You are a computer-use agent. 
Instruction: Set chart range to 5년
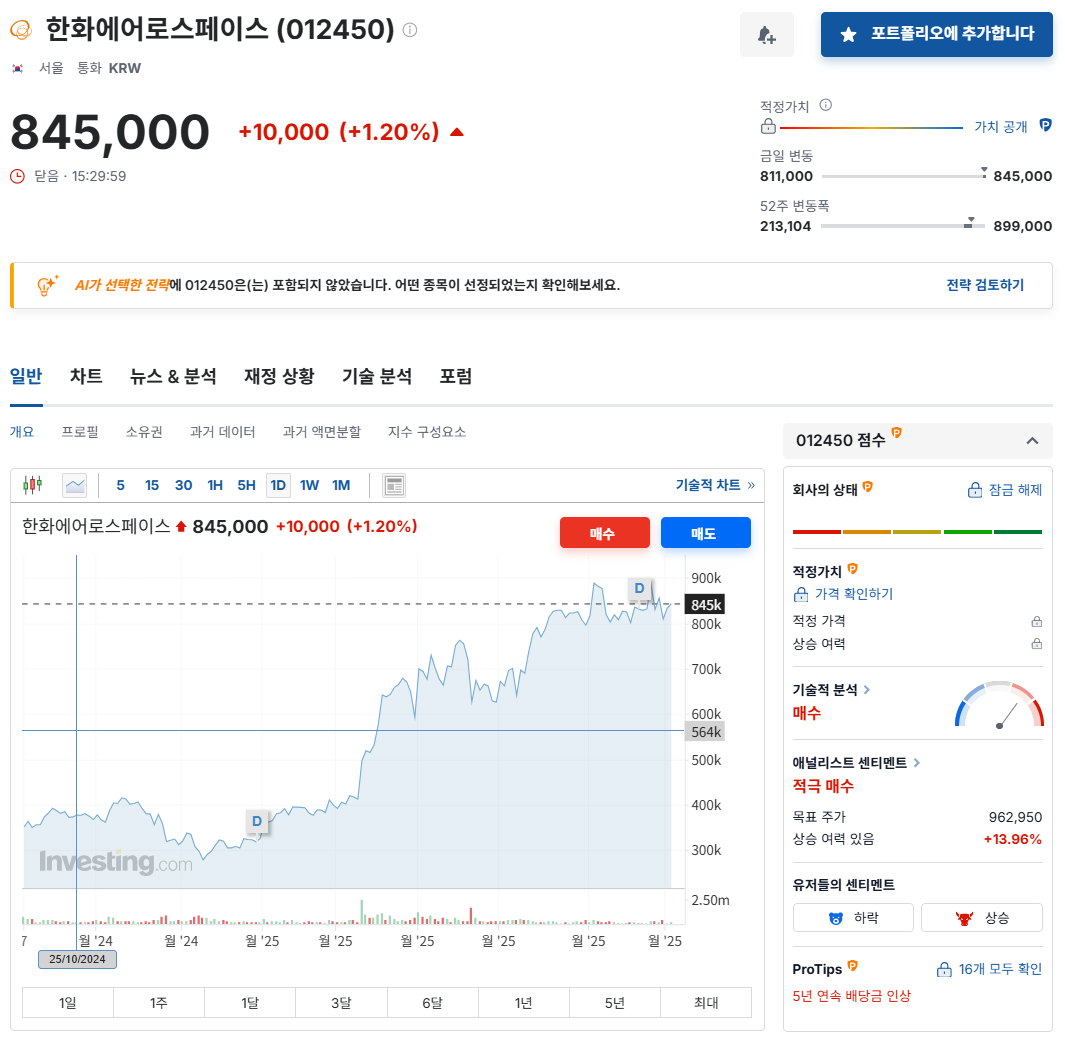[614, 1002]
